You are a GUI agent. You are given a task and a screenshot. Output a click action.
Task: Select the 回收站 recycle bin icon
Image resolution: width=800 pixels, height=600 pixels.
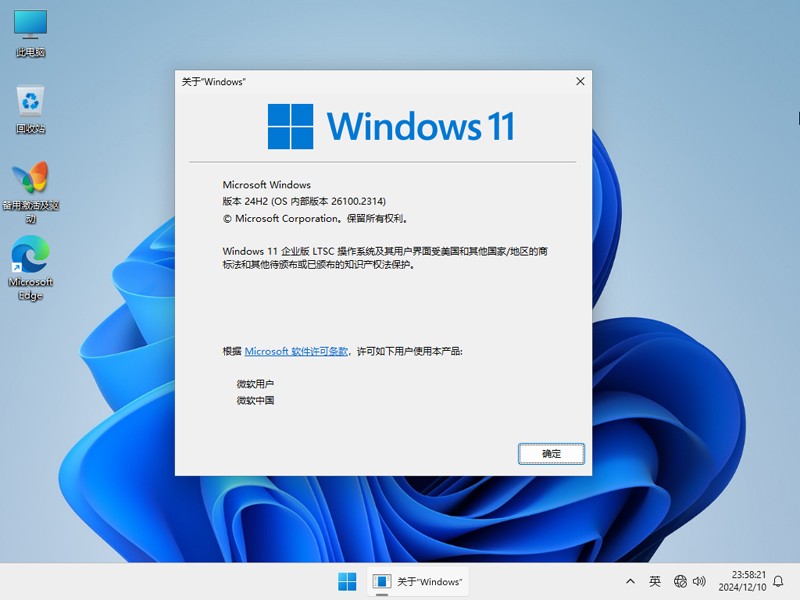tap(31, 110)
